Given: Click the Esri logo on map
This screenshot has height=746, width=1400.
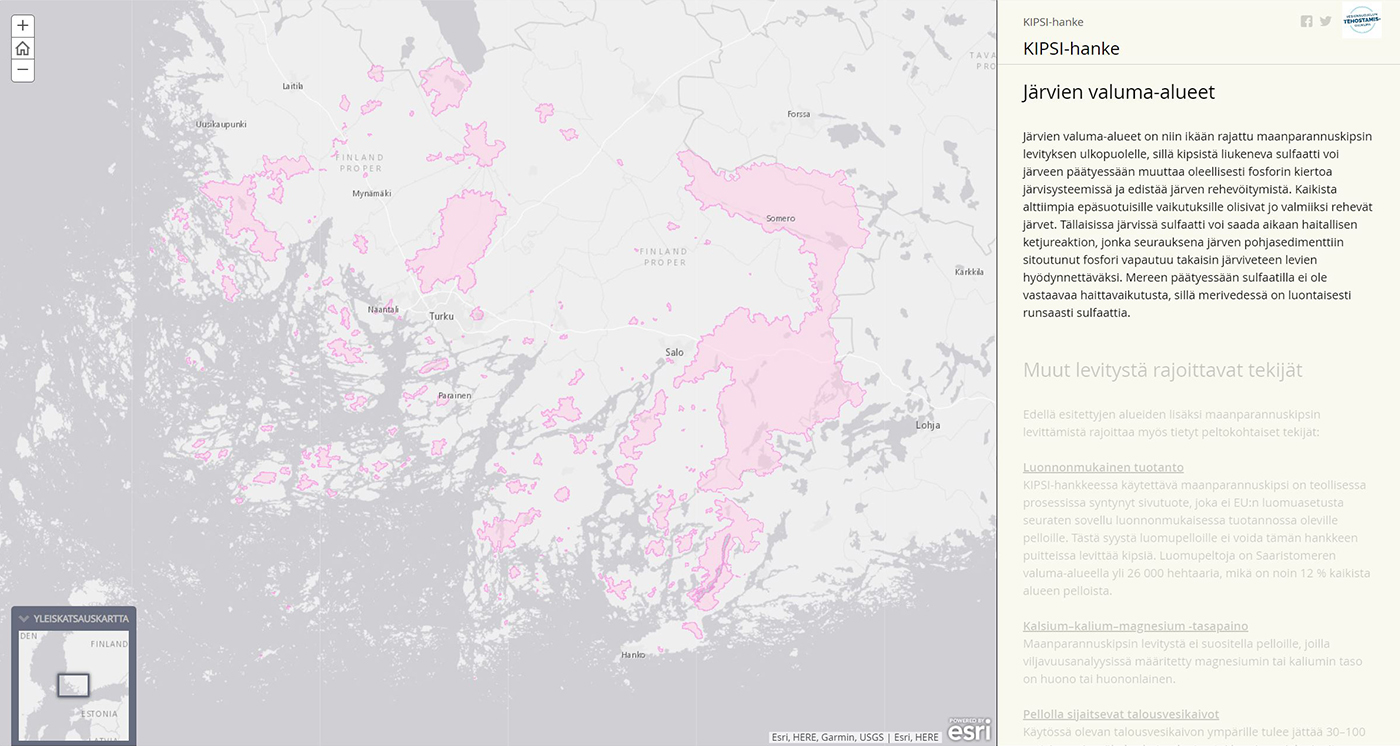Looking at the screenshot, I should 969,730.
